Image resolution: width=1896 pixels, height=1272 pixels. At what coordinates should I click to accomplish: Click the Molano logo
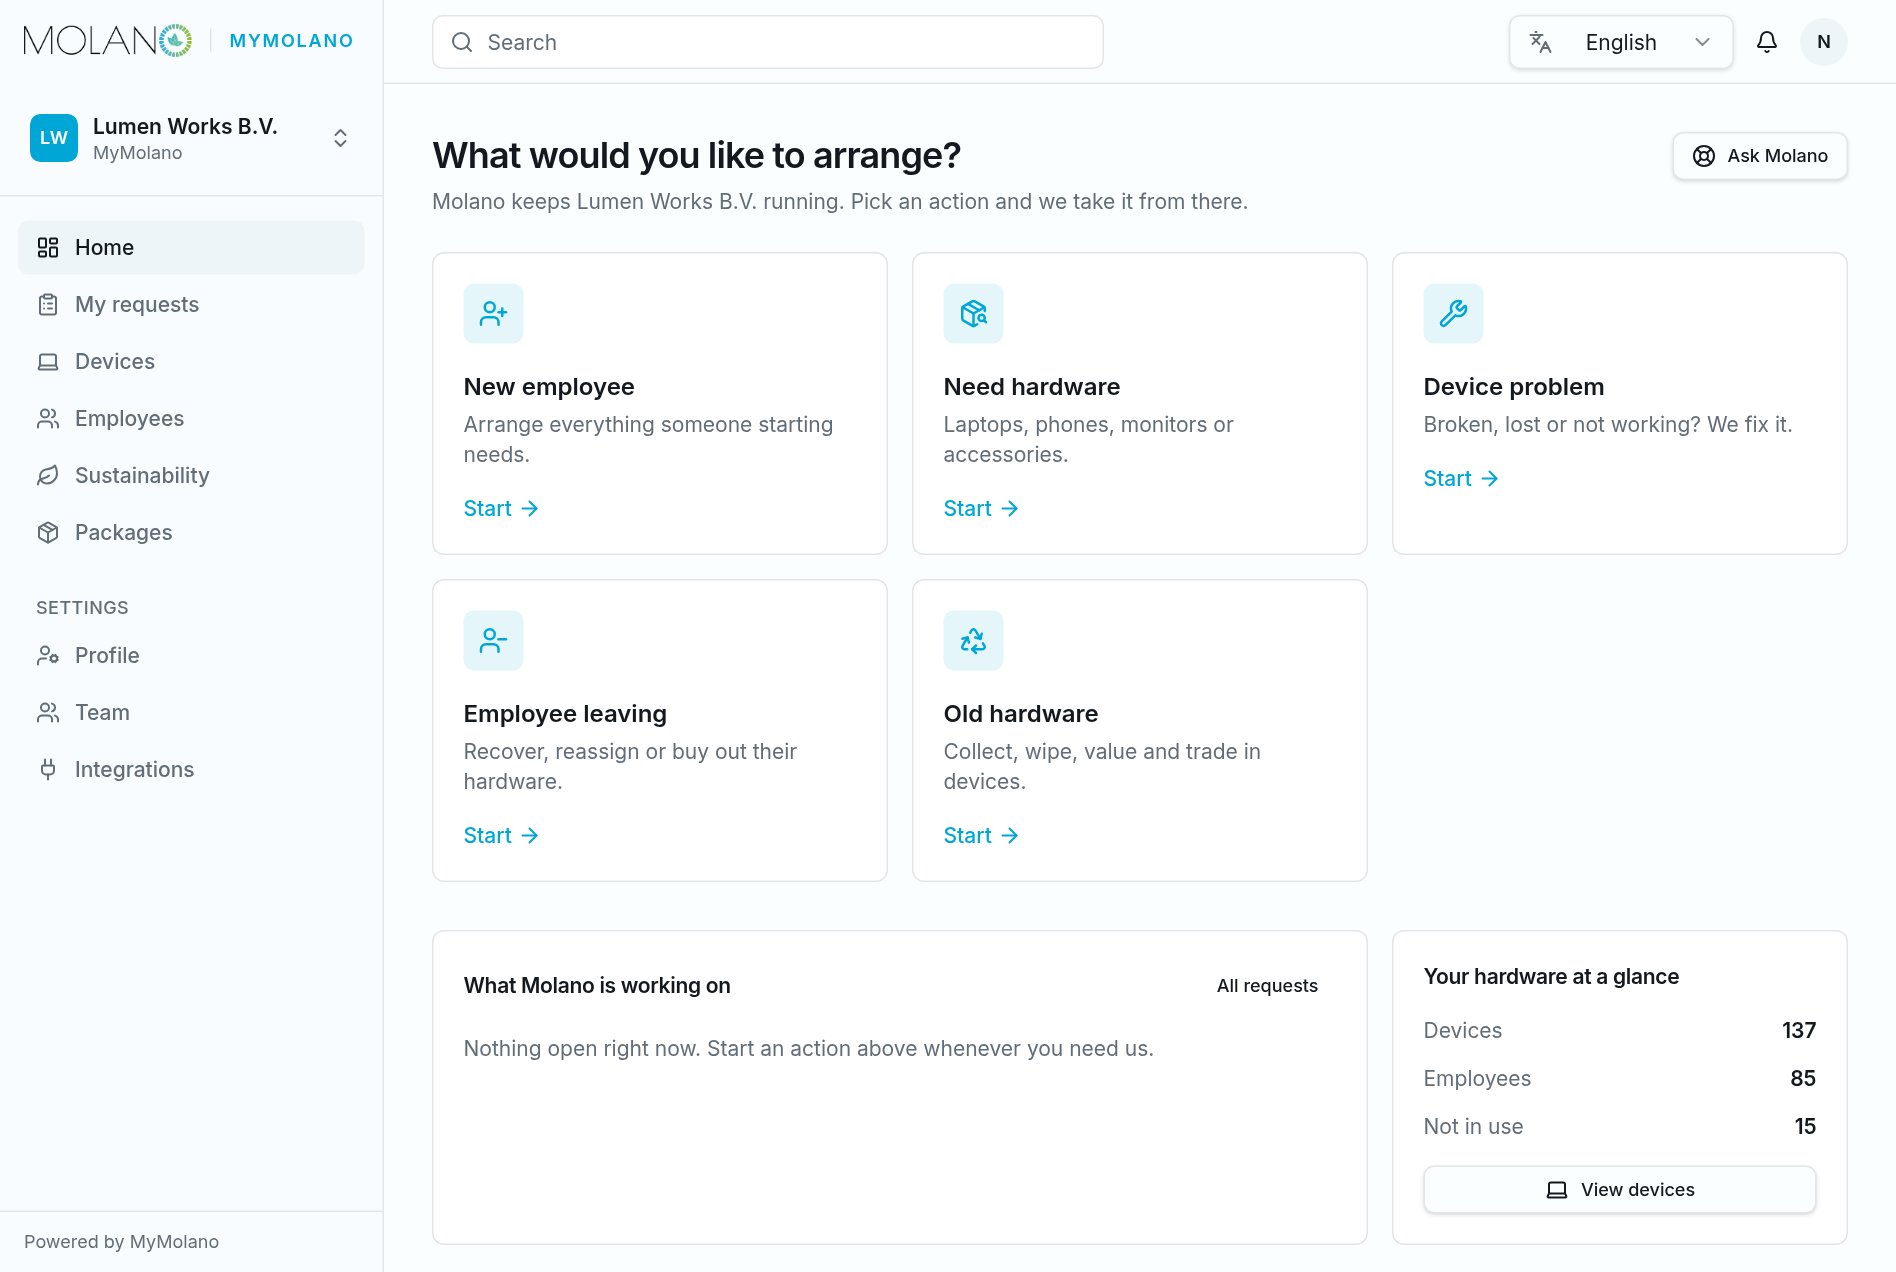(x=108, y=41)
